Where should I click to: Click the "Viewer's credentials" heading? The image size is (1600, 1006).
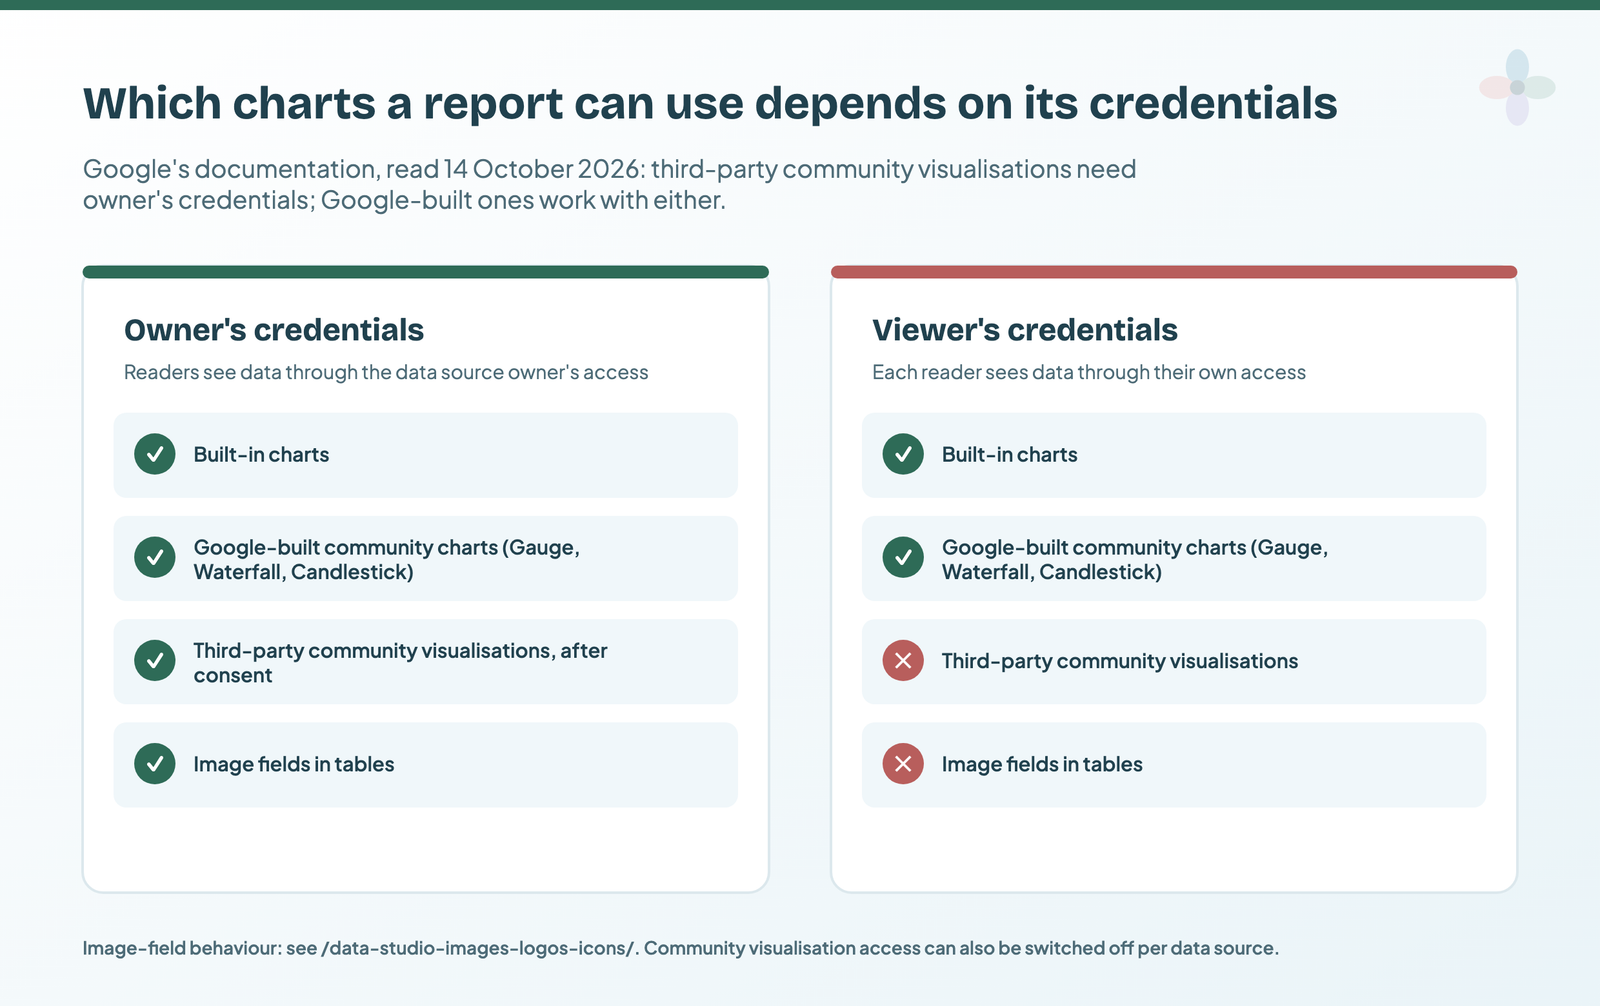pyautogui.click(x=1025, y=330)
